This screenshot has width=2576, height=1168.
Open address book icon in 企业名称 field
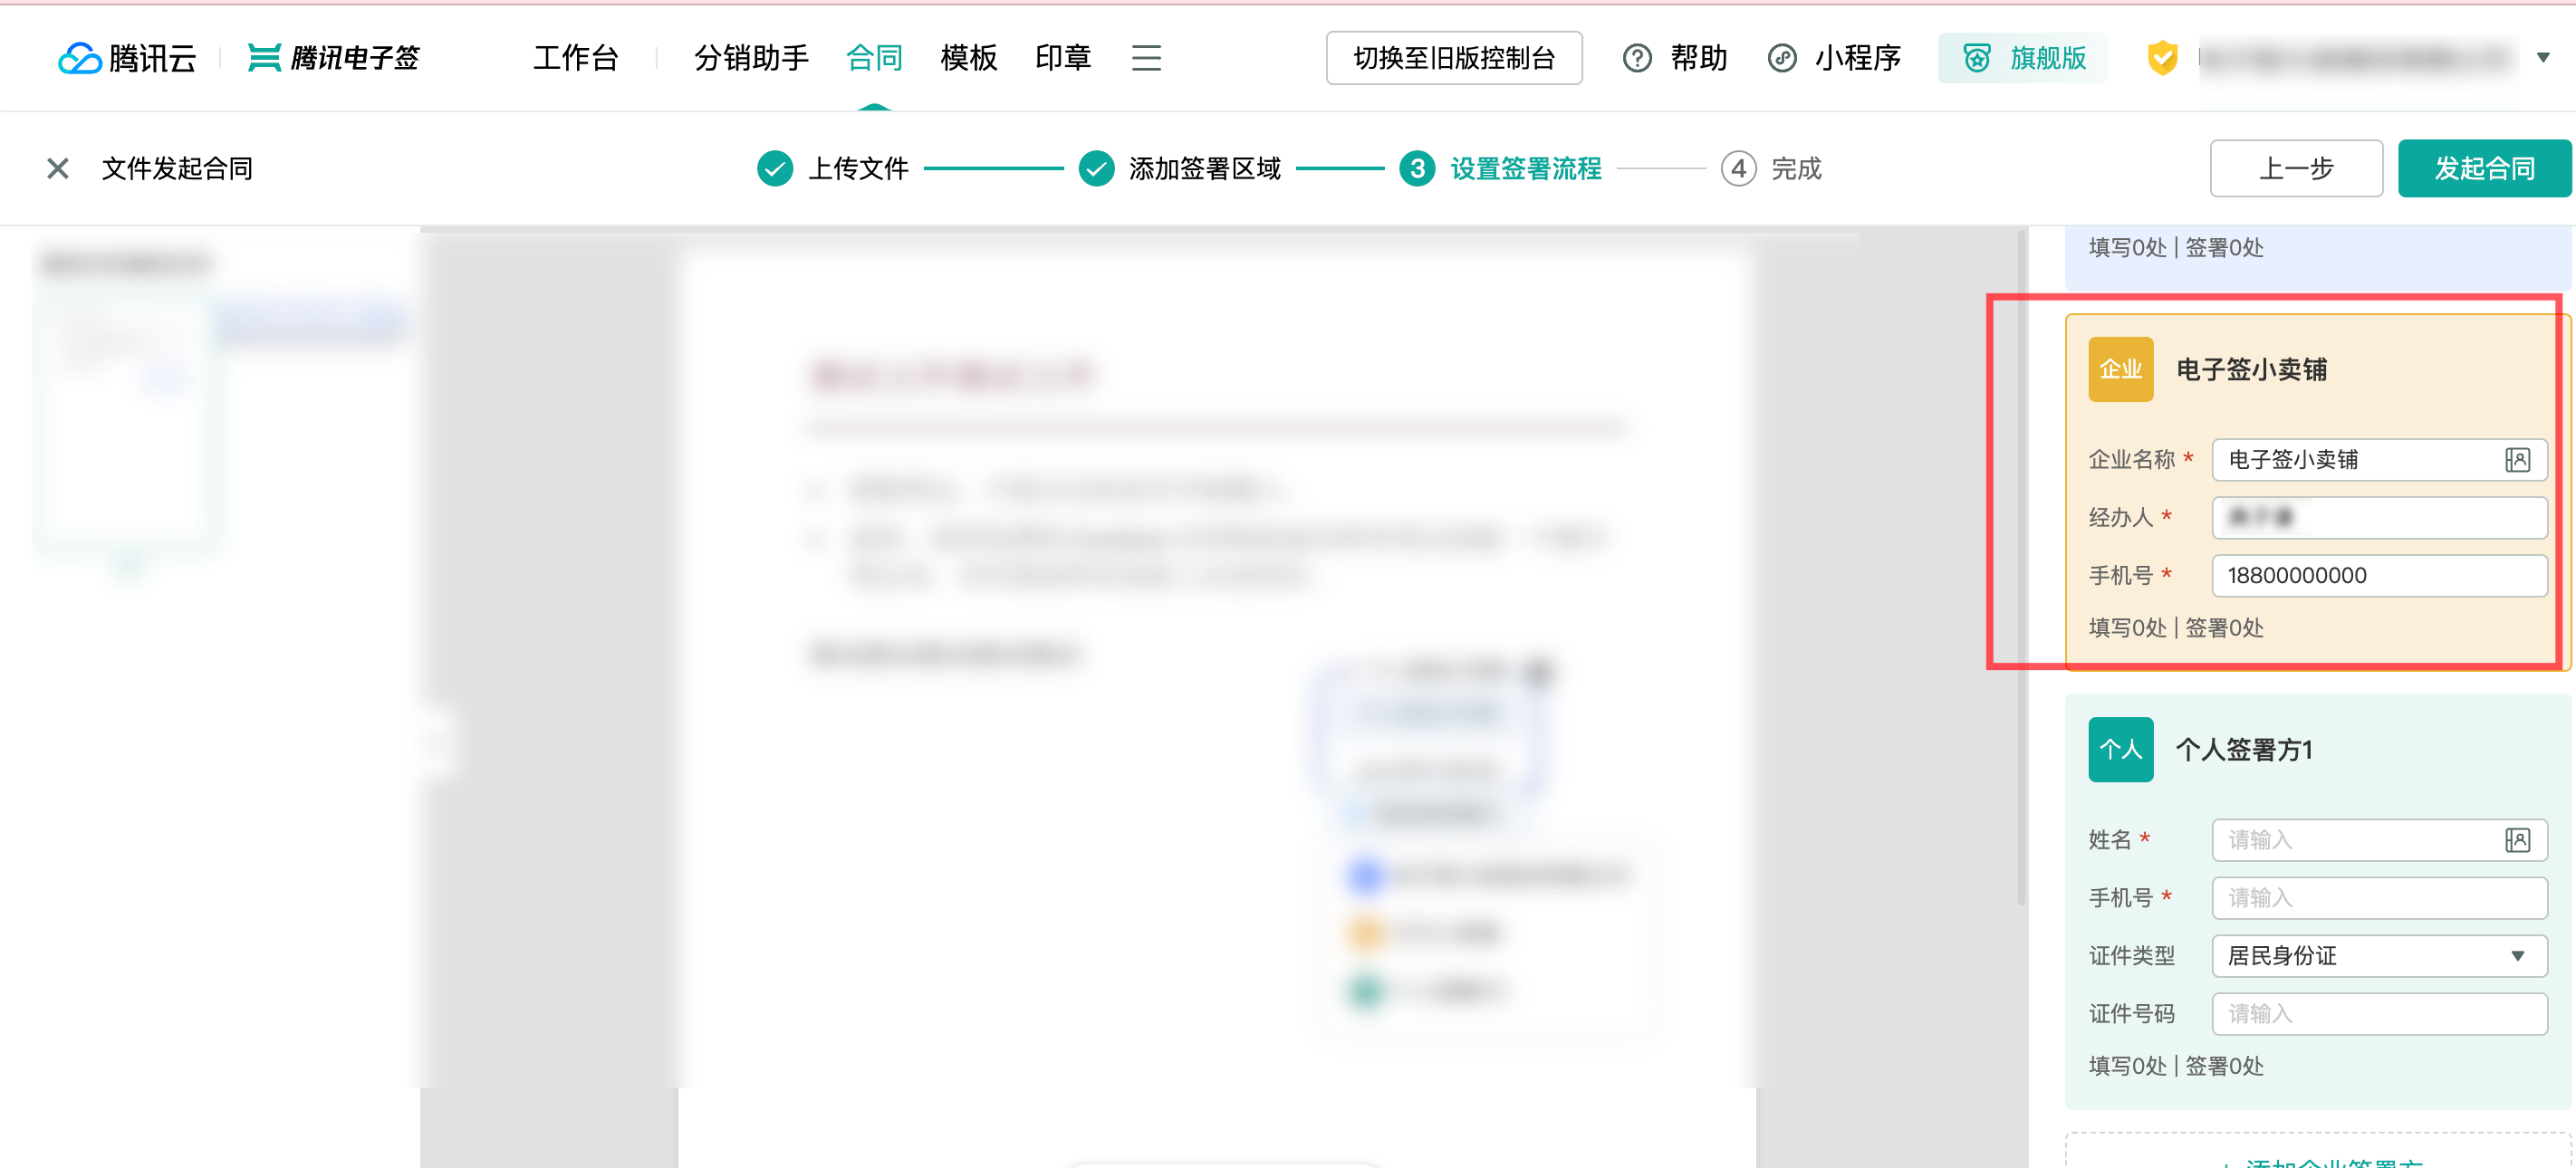tap(2518, 459)
